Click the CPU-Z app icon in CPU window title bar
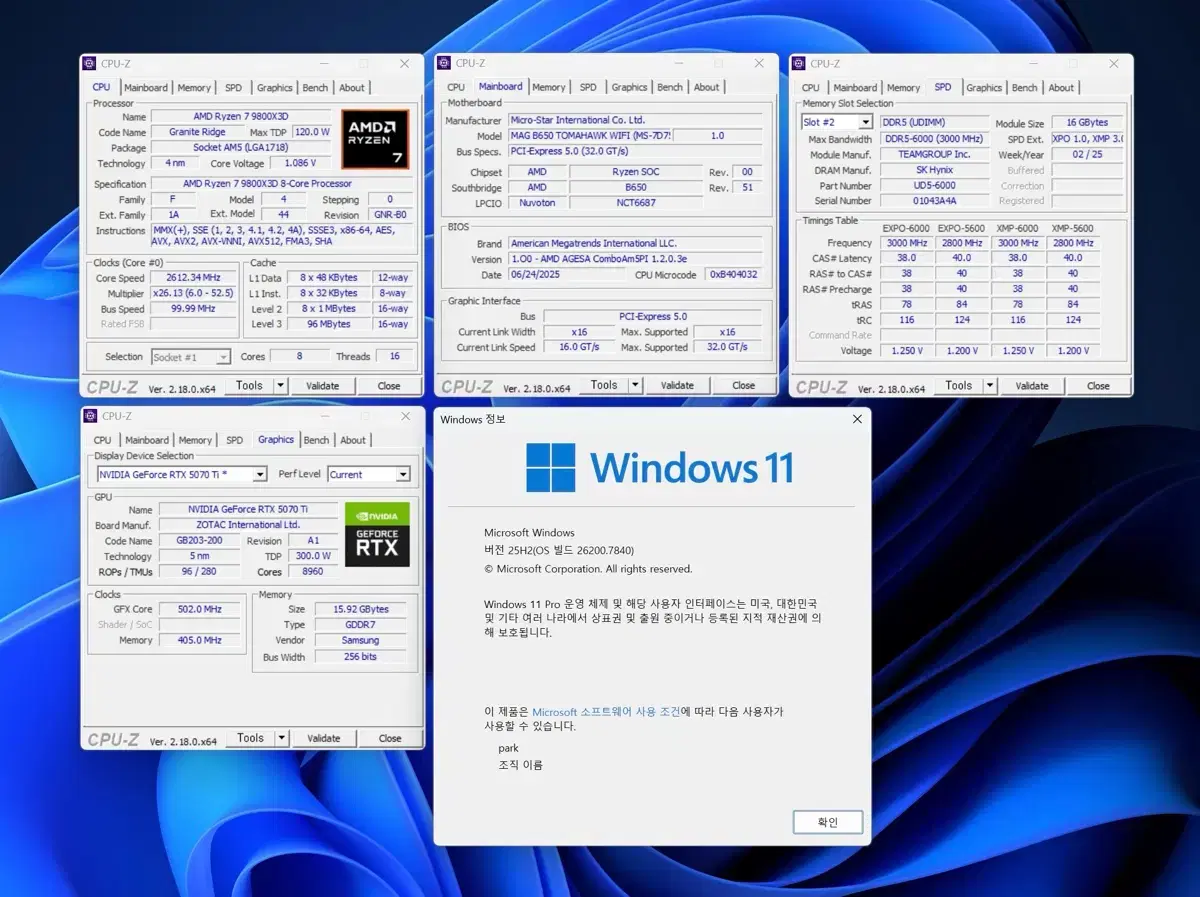Image resolution: width=1200 pixels, height=897 pixels. pyautogui.click(x=91, y=63)
